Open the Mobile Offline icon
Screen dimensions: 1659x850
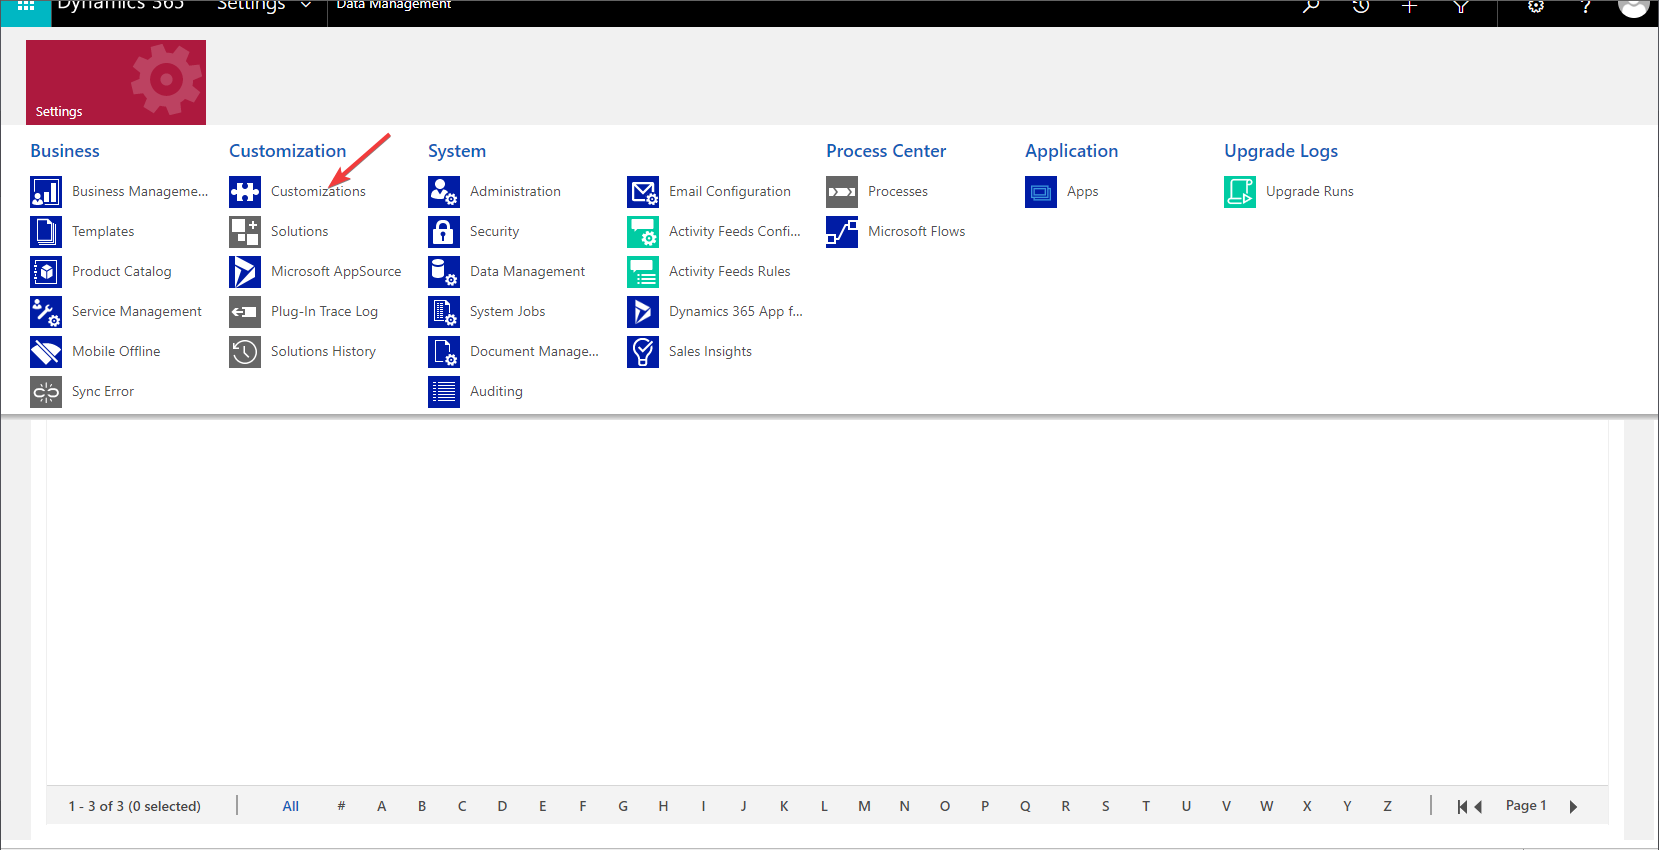(46, 352)
